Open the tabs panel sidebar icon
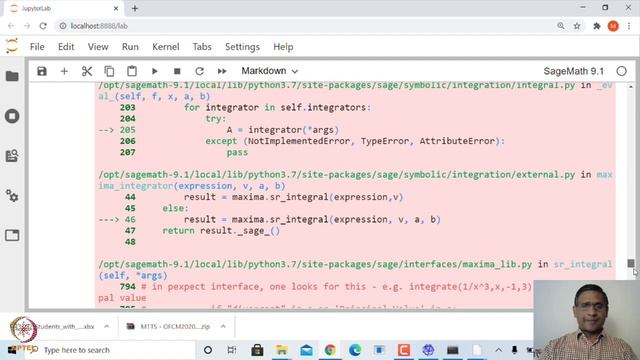 pyautogui.click(x=12, y=235)
